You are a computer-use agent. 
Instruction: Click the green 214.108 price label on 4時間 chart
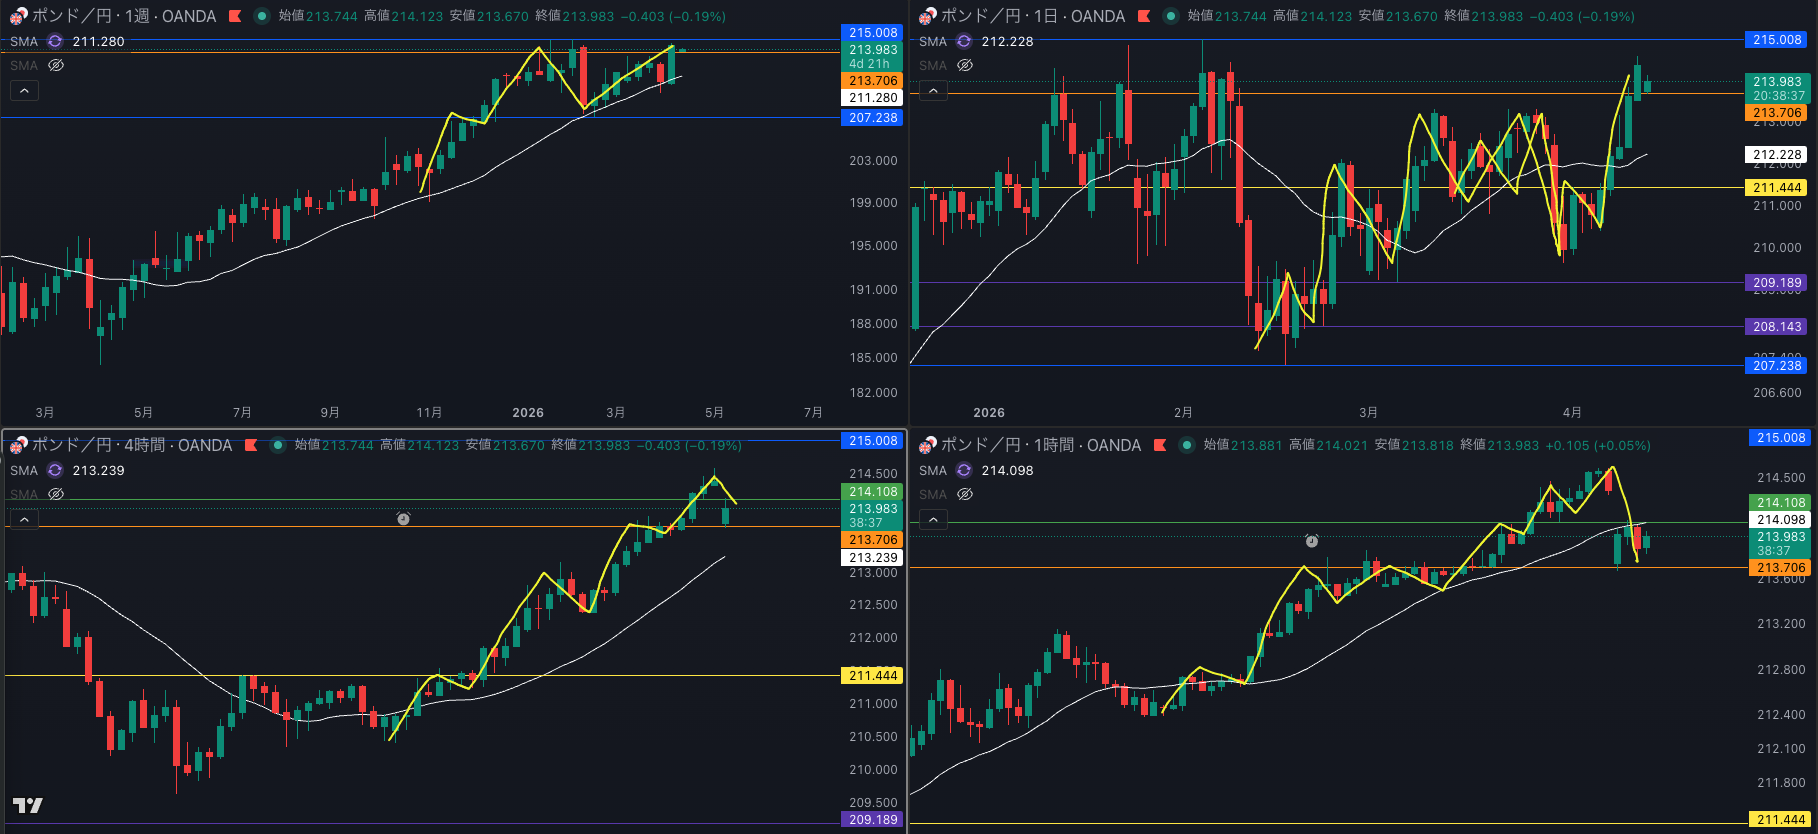coord(873,492)
